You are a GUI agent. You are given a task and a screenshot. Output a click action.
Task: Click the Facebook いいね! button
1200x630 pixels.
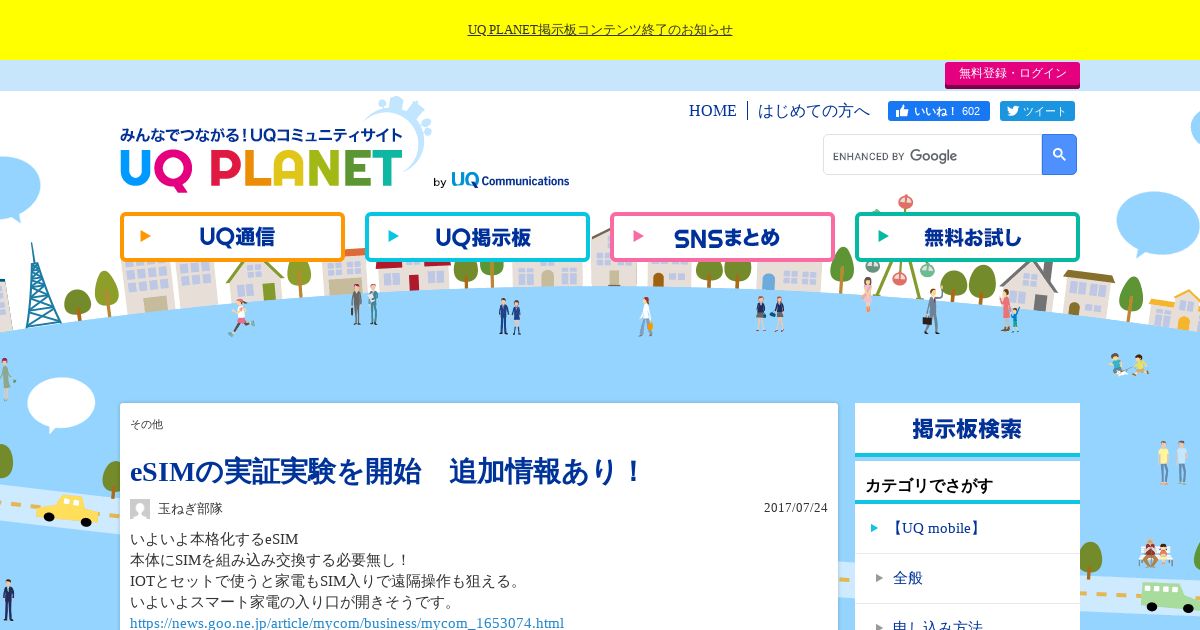[939, 111]
